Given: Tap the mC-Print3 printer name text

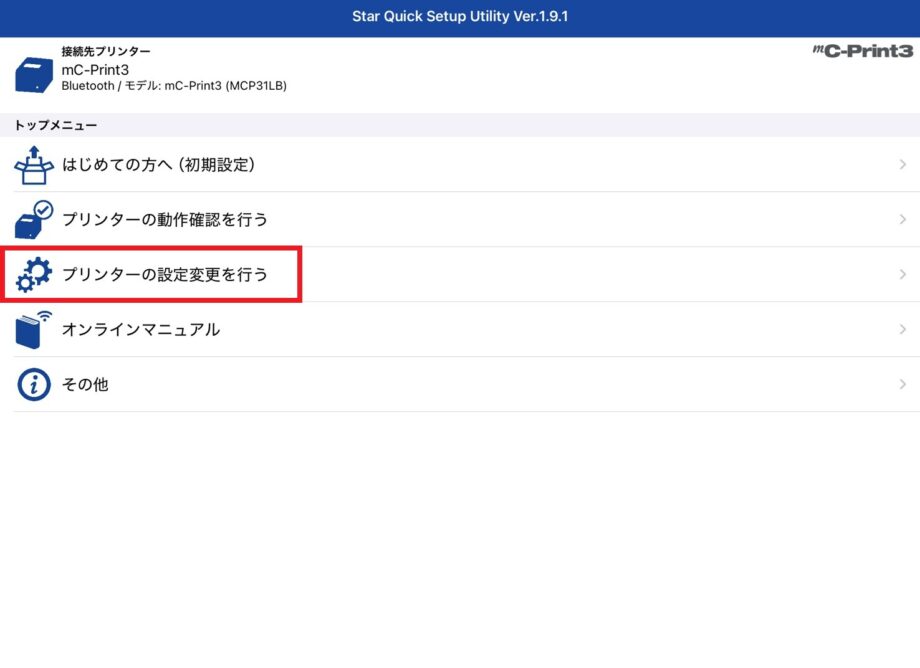Looking at the screenshot, I should [97, 69].
